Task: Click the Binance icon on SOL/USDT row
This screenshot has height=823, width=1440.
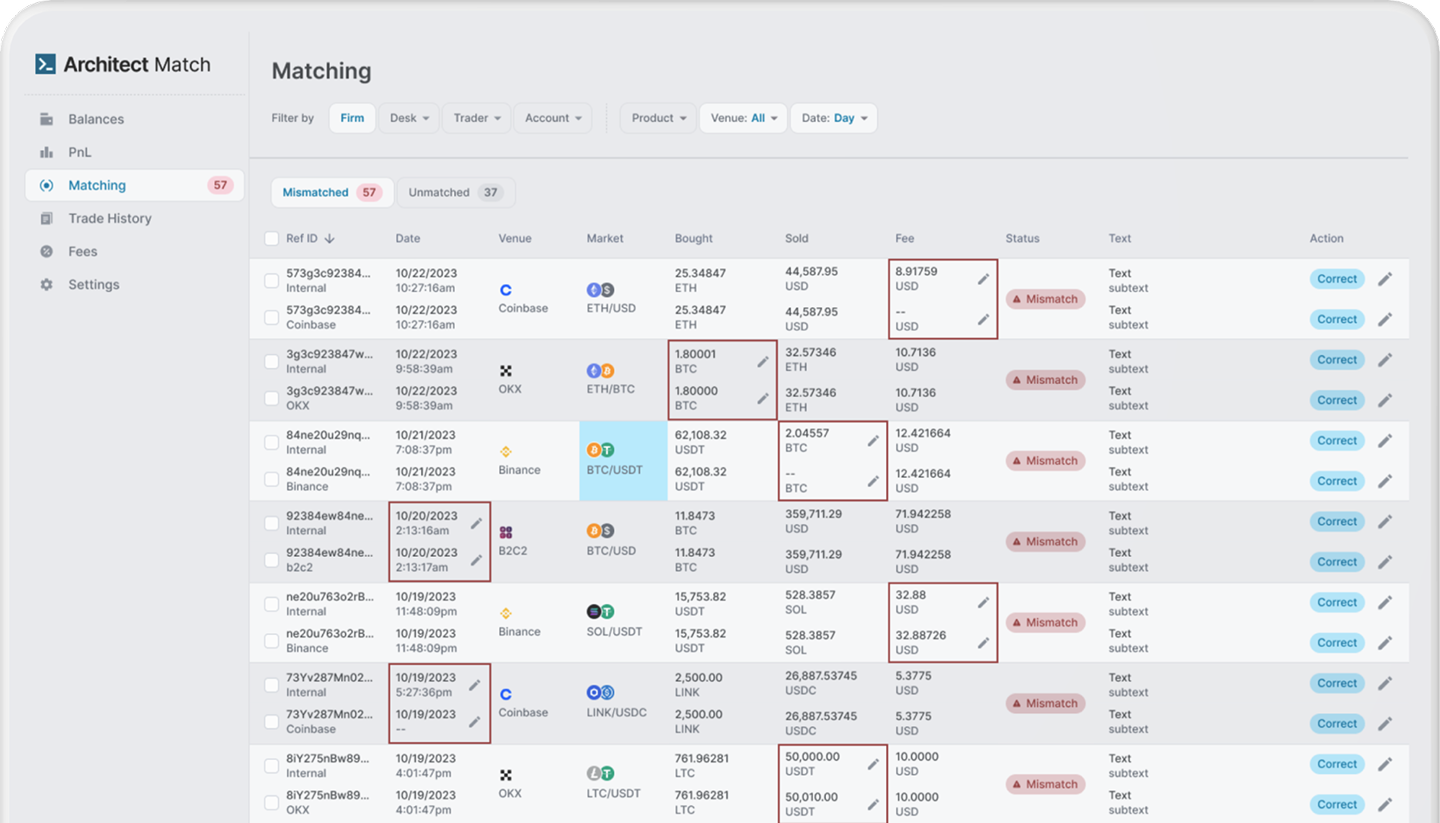Action: pyautogui.click(x=507, y=611)
